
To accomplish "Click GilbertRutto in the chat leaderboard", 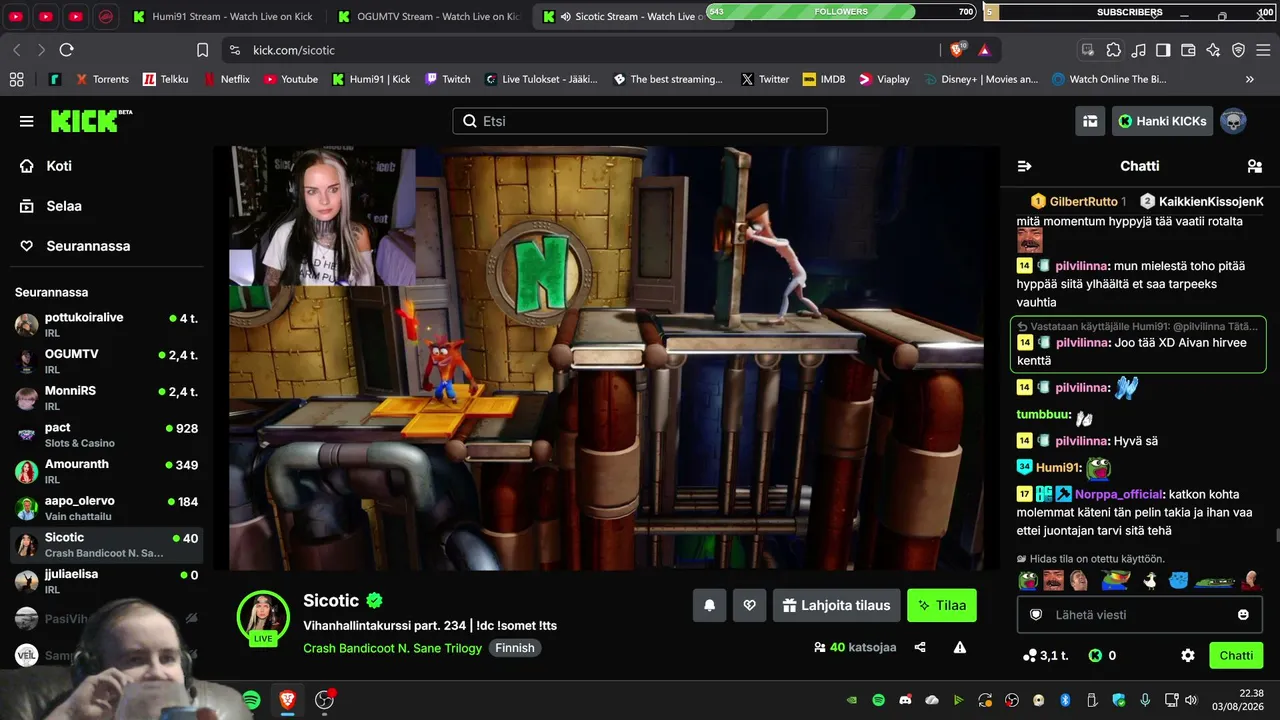I will click(x=1084, y=201).
